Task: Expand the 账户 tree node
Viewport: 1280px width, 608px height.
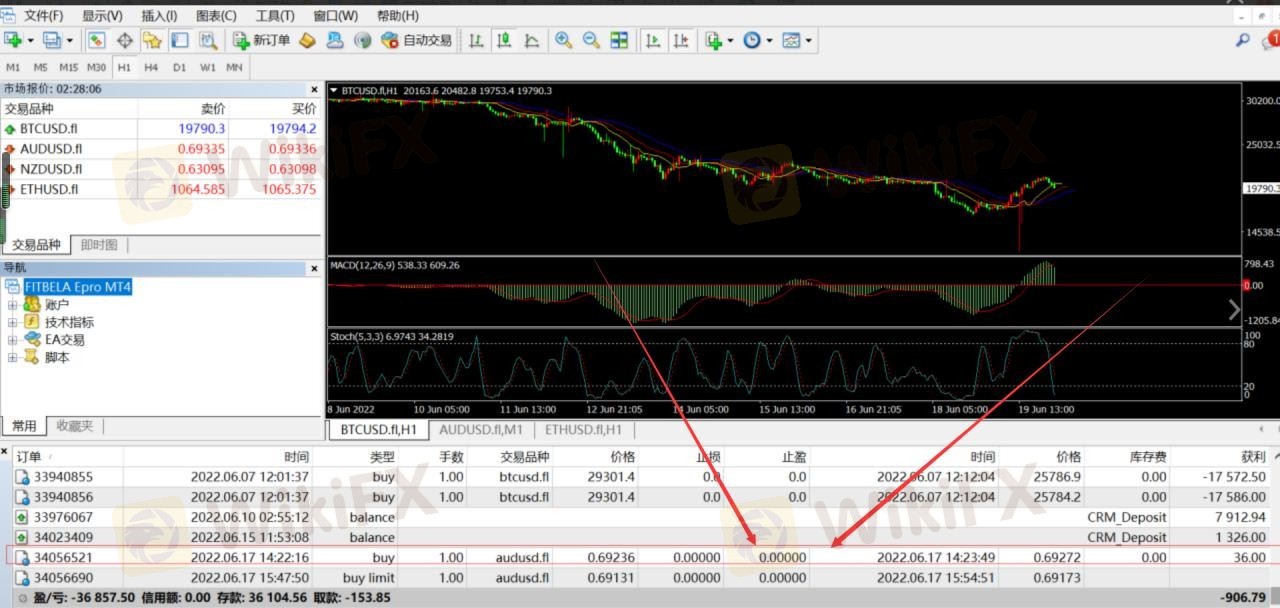Action: [x=13, y=305]
